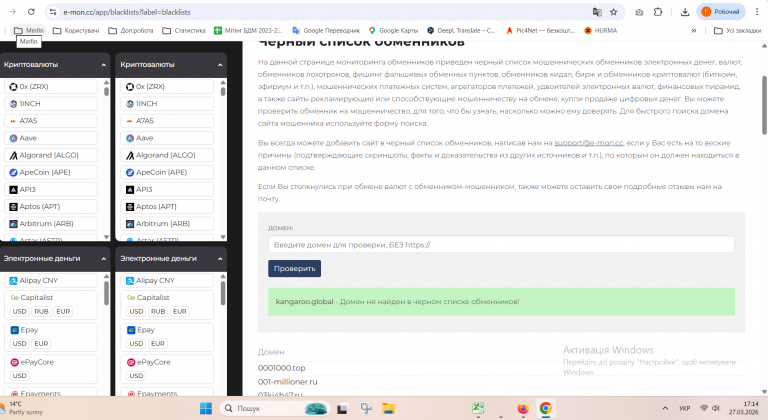Bookmark this page with the star icon
Screen dimensions: 768x420
(x=613, y=12)
